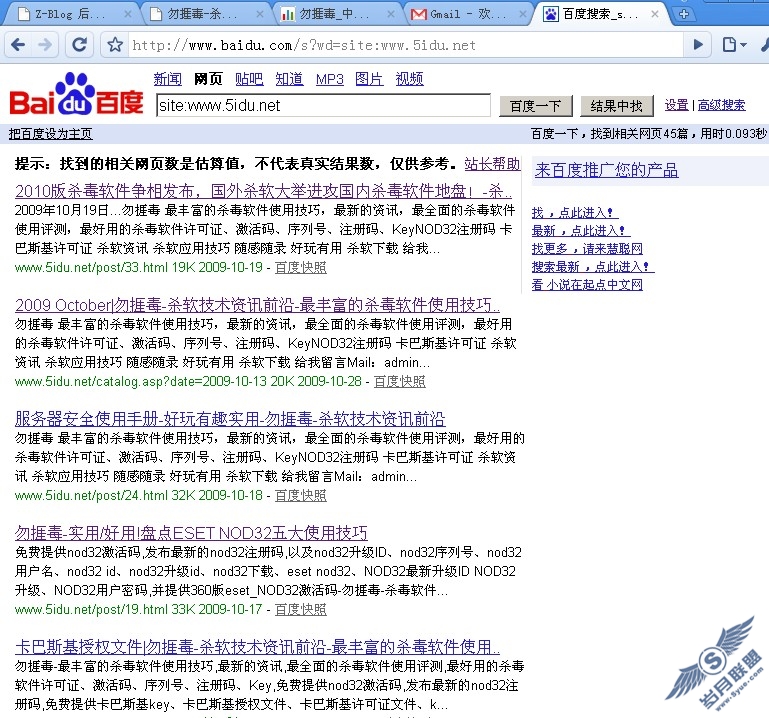Click sidebar ad 找，点此进入
Image resolution: width=769 pixels, height=718 pixels.
[x=575, y=213]
